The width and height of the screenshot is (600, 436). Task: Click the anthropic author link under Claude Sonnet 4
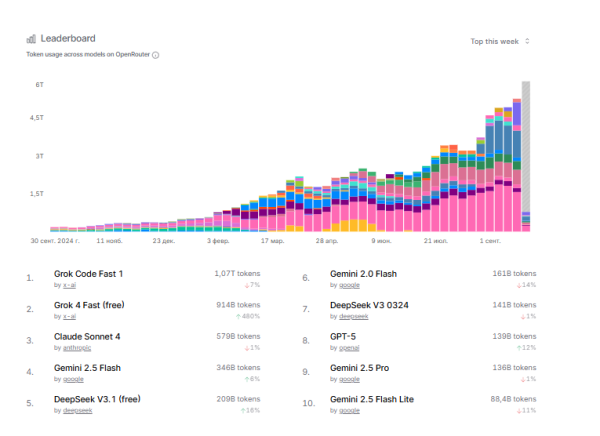click(x=77, y=349)
